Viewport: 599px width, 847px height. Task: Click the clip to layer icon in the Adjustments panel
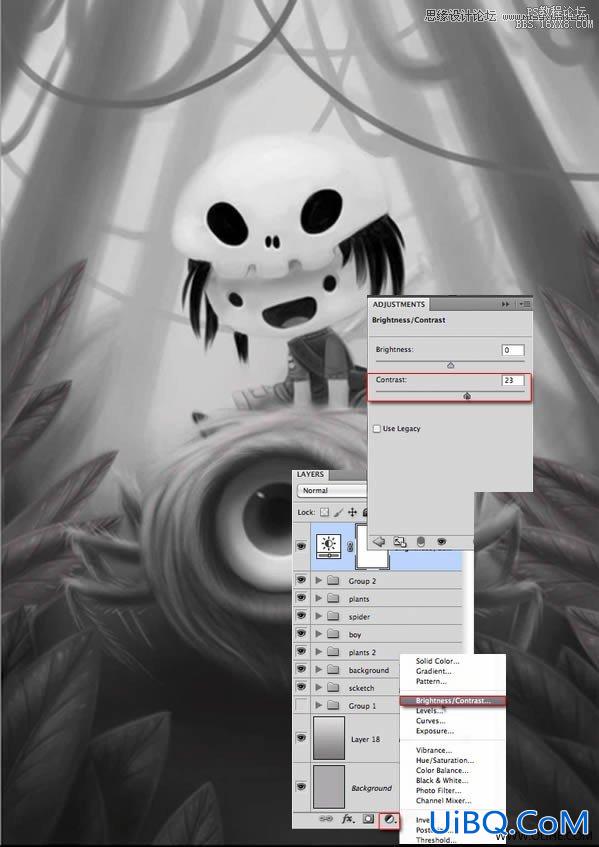pos(421,541)
